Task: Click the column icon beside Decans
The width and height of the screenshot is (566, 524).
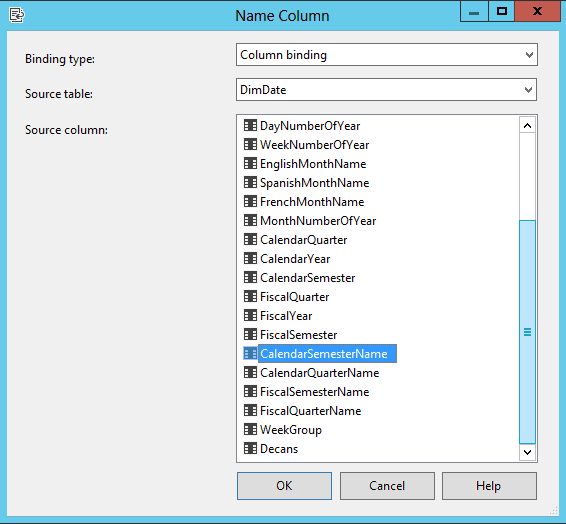Action: (250, 449)
